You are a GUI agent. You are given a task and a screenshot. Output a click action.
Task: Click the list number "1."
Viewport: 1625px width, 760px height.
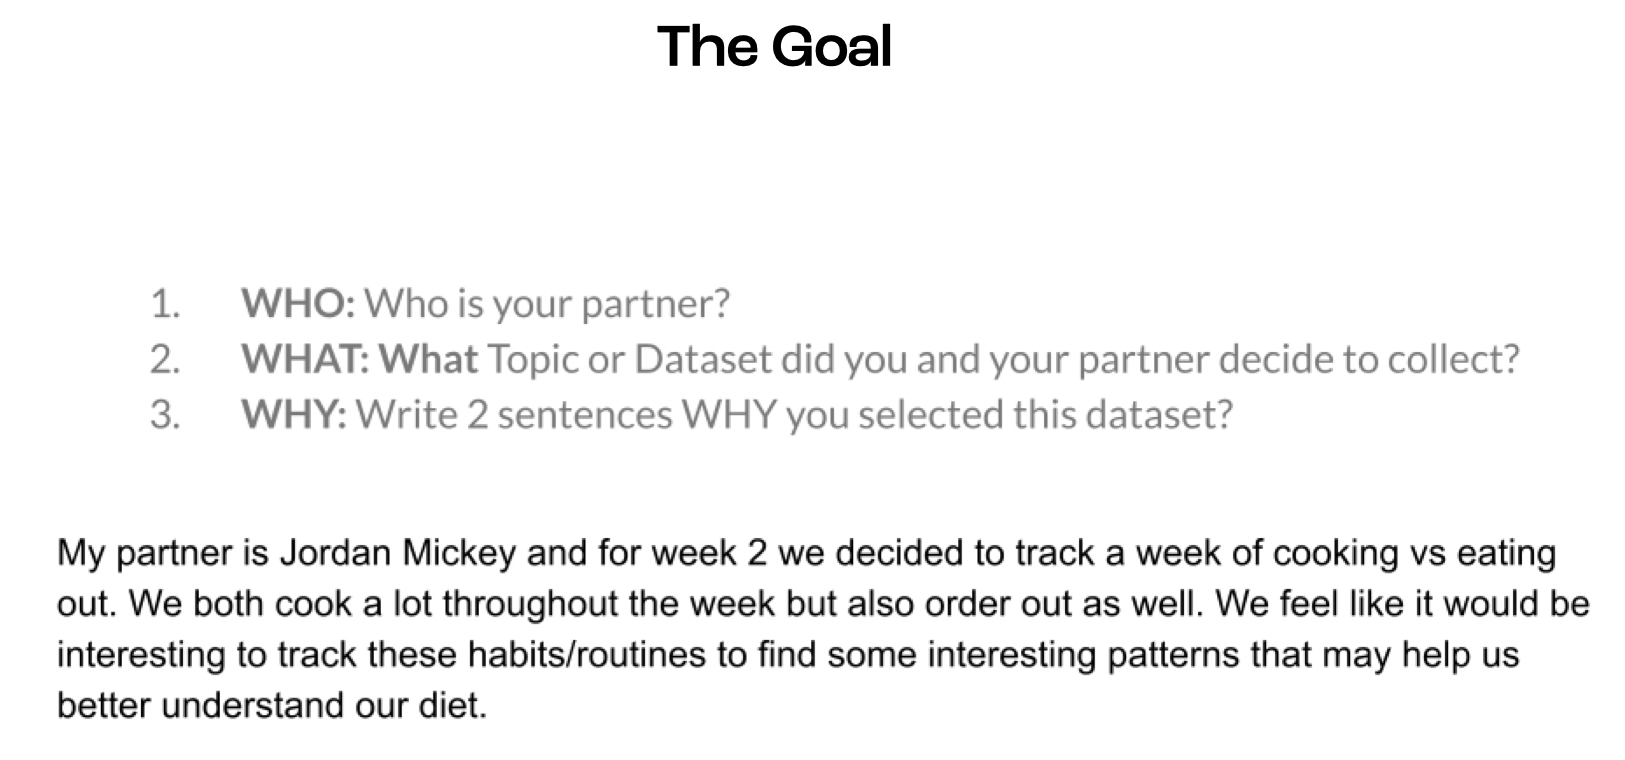click(x=165, y=304)
